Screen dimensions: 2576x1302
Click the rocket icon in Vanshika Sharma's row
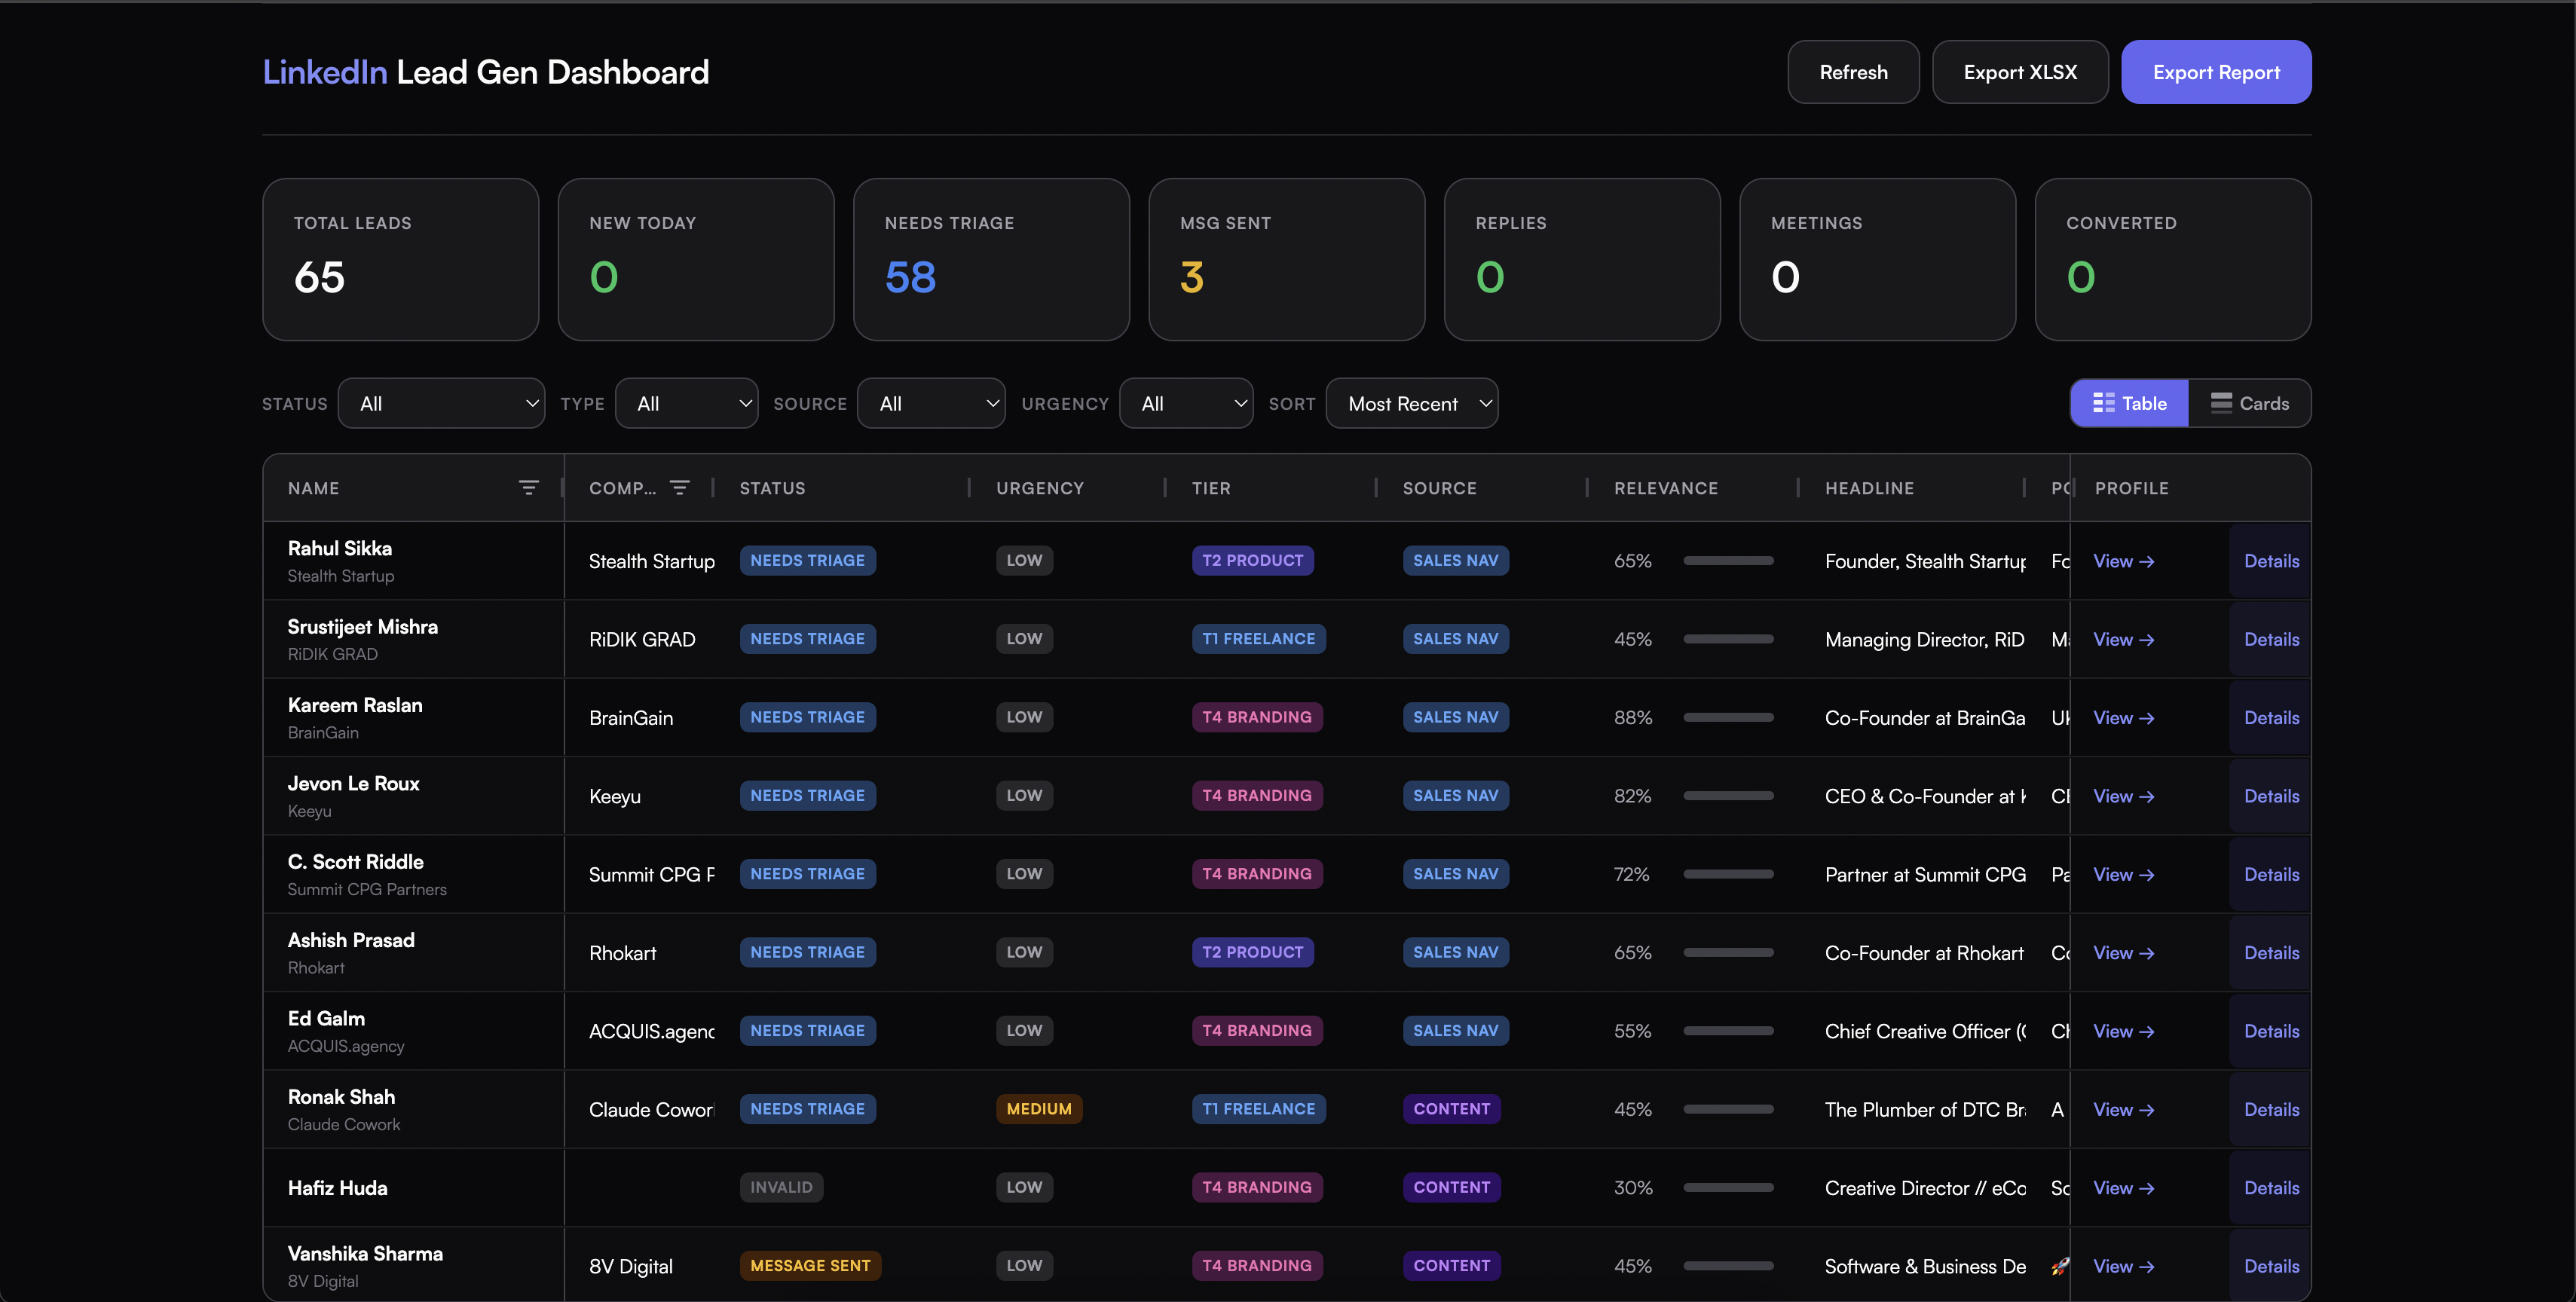pyautogui.click(x=2059, y=1266)
